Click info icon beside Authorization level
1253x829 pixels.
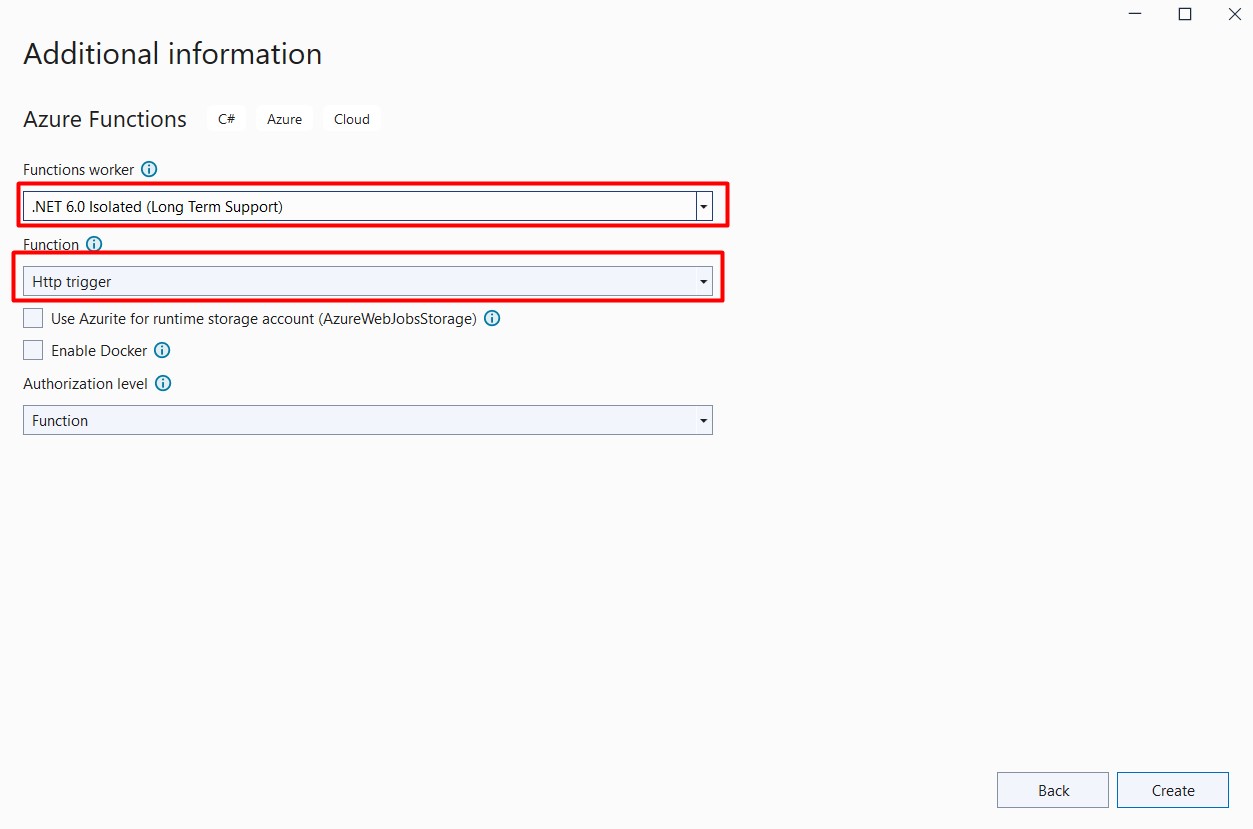[x=163, y=383]
